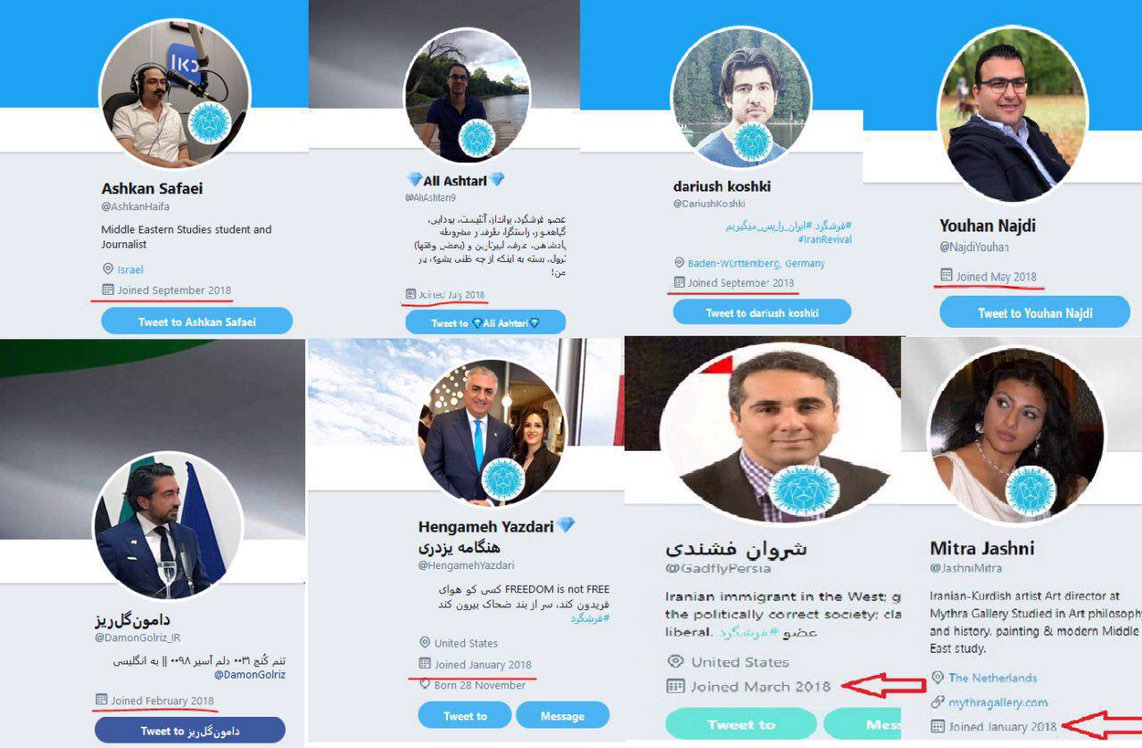Click calendar icon beside Joined May 2018
This screenshot has height=748, width=1142.
tap(946, 275)
